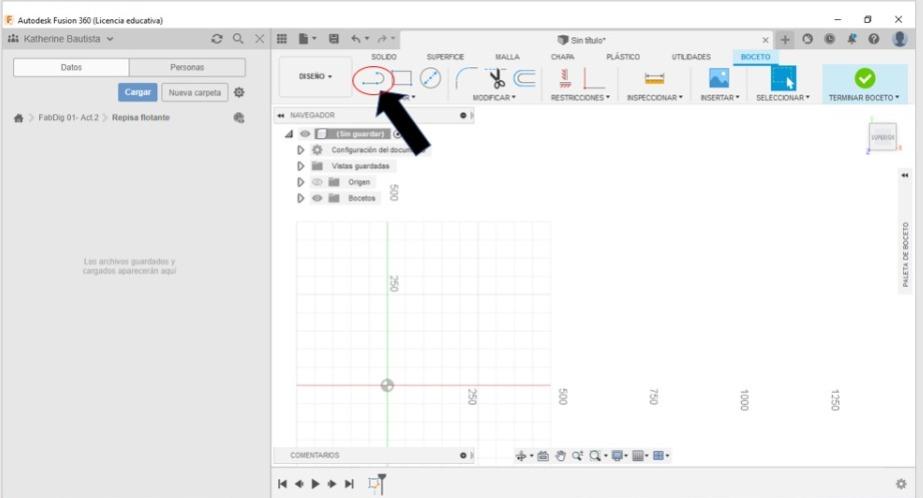Image resolution: width=923 pixels, height=498 pixels.
Task: Open the MODIFICAR dropdown menu
Action: tap(494, 98)
